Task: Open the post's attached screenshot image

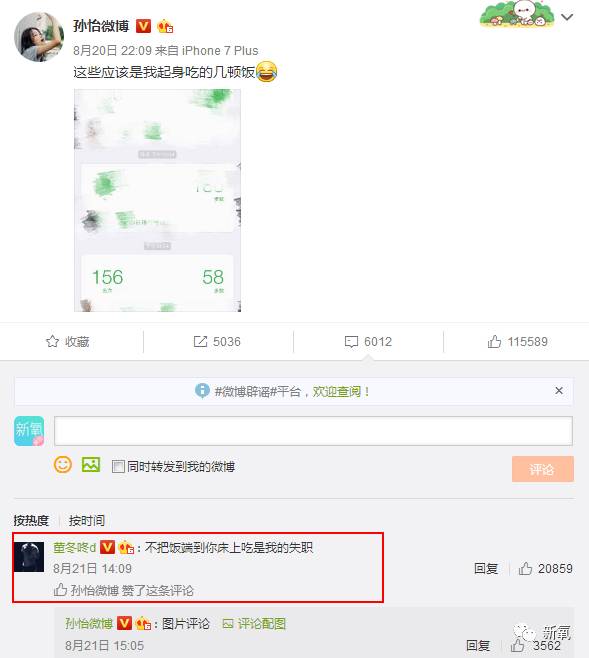Action: [x=158, y=200]
